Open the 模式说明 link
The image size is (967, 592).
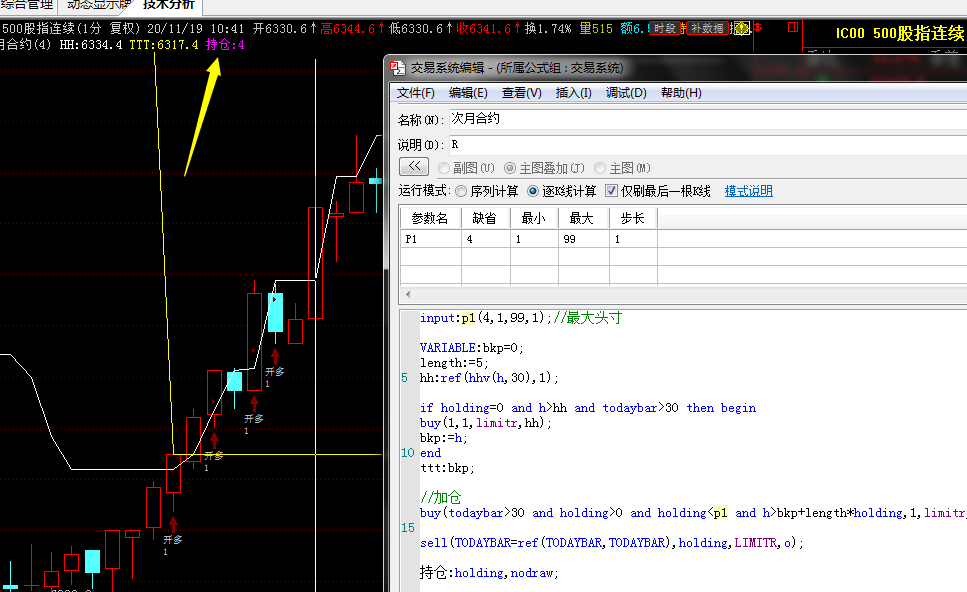click(x=749, y=191)
